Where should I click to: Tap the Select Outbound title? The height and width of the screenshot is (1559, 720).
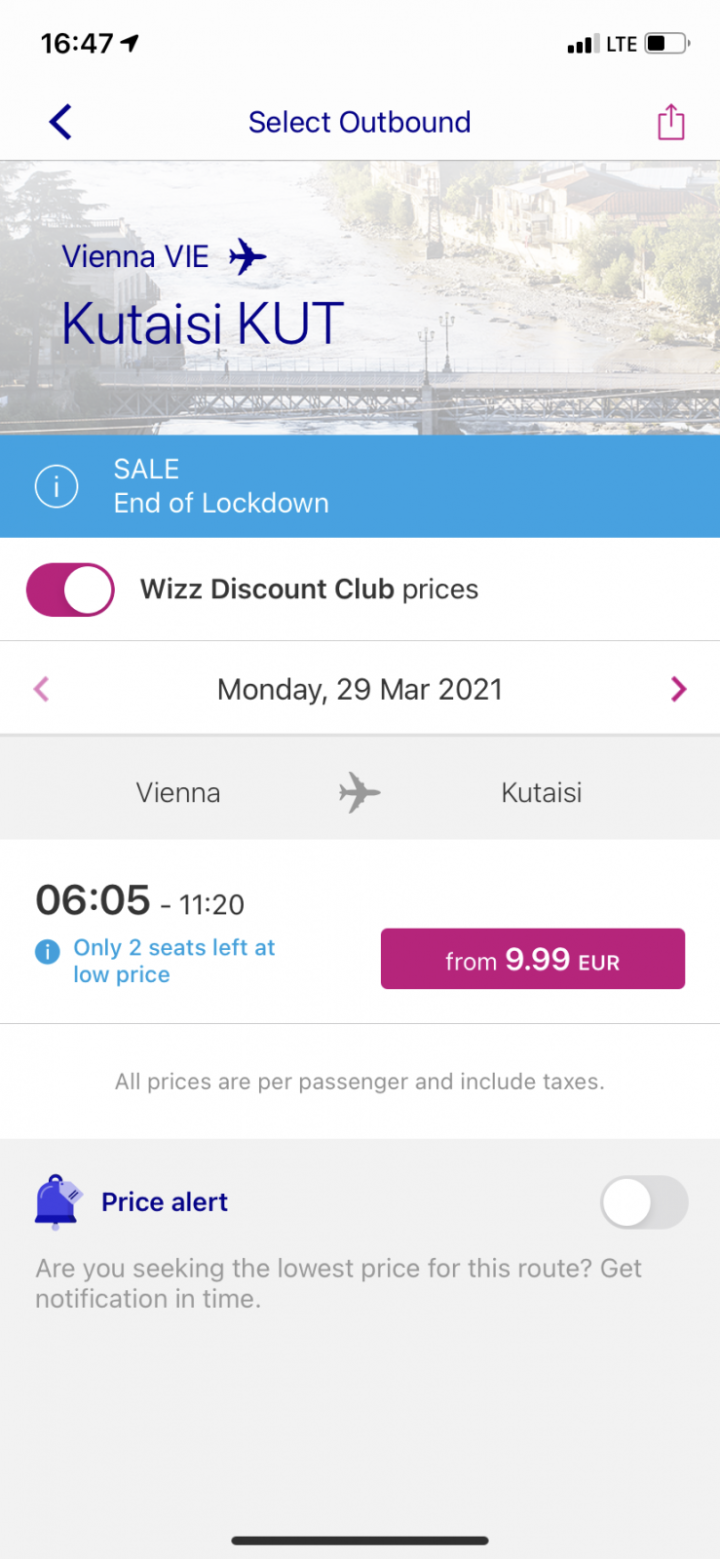[x=359, y=122]
